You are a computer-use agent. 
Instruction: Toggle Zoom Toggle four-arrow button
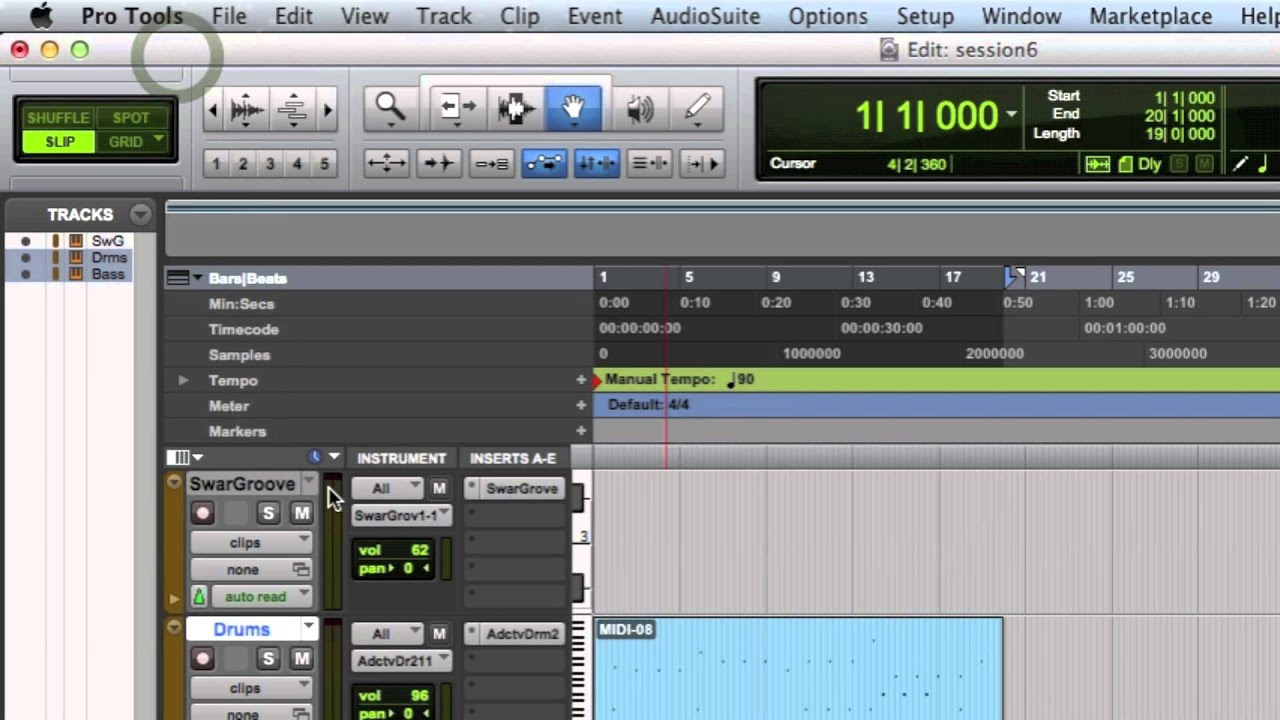[387, 163]
